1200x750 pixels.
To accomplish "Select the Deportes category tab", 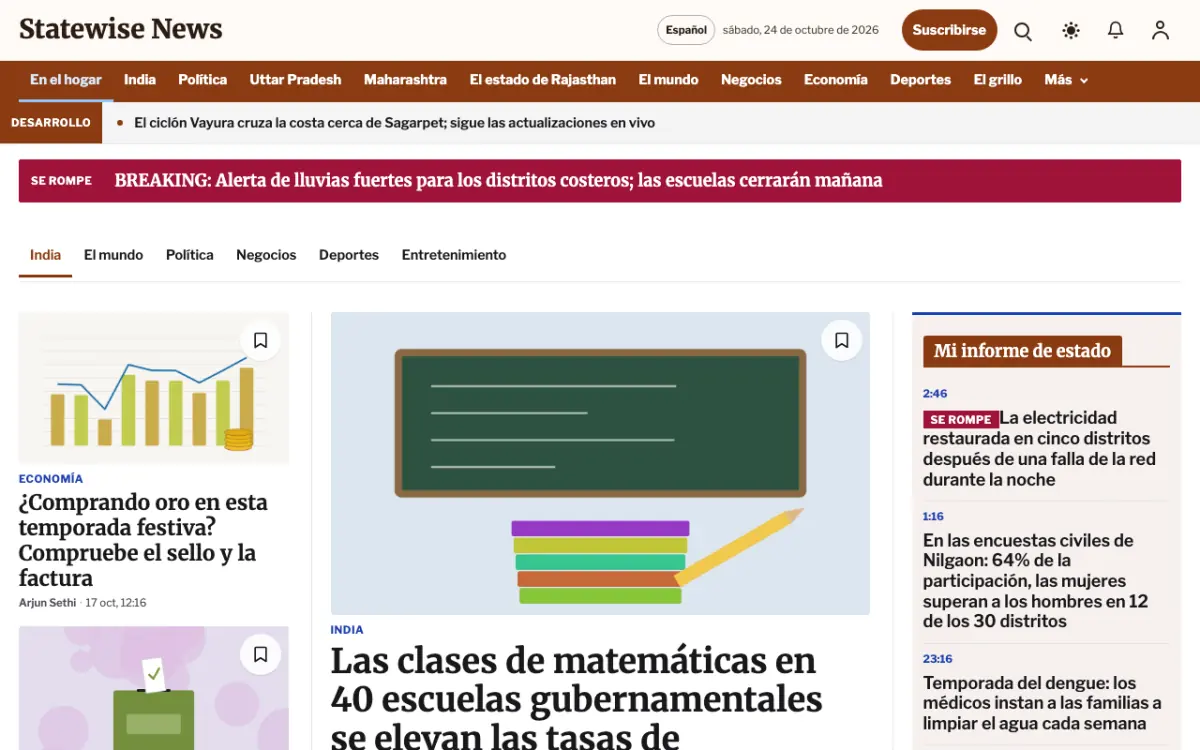I will (349, 255).
